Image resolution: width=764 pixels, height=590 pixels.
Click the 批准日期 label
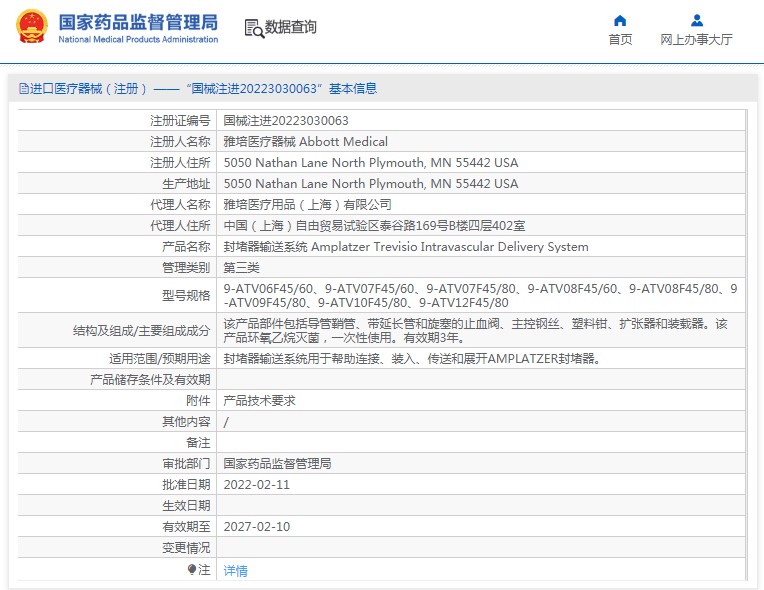[186, 485]
